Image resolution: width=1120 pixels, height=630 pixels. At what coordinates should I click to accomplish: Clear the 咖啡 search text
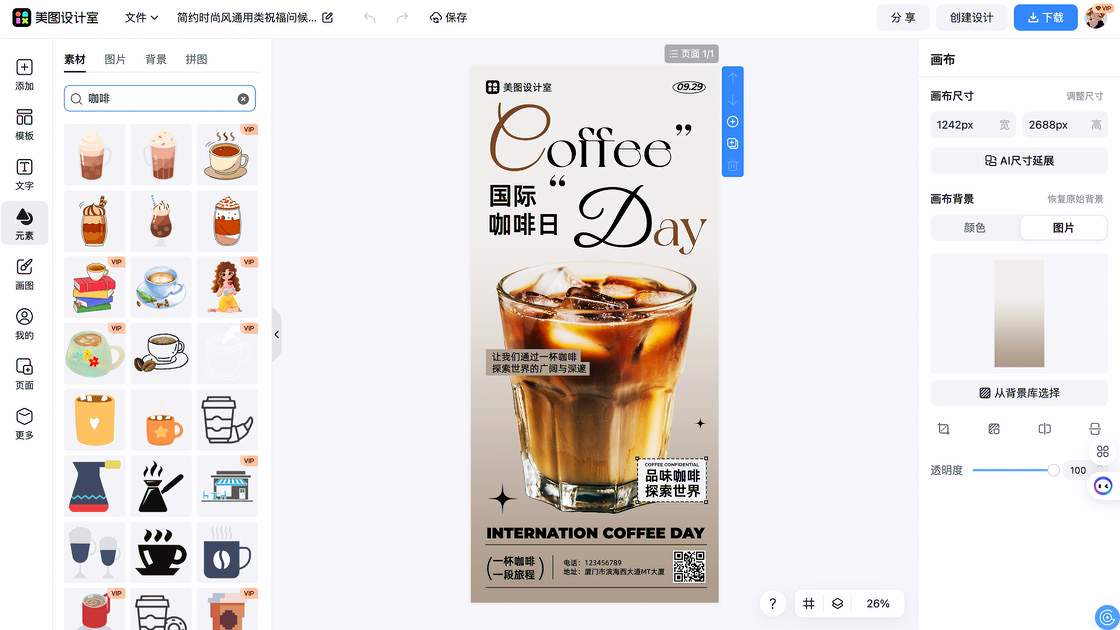243,99
